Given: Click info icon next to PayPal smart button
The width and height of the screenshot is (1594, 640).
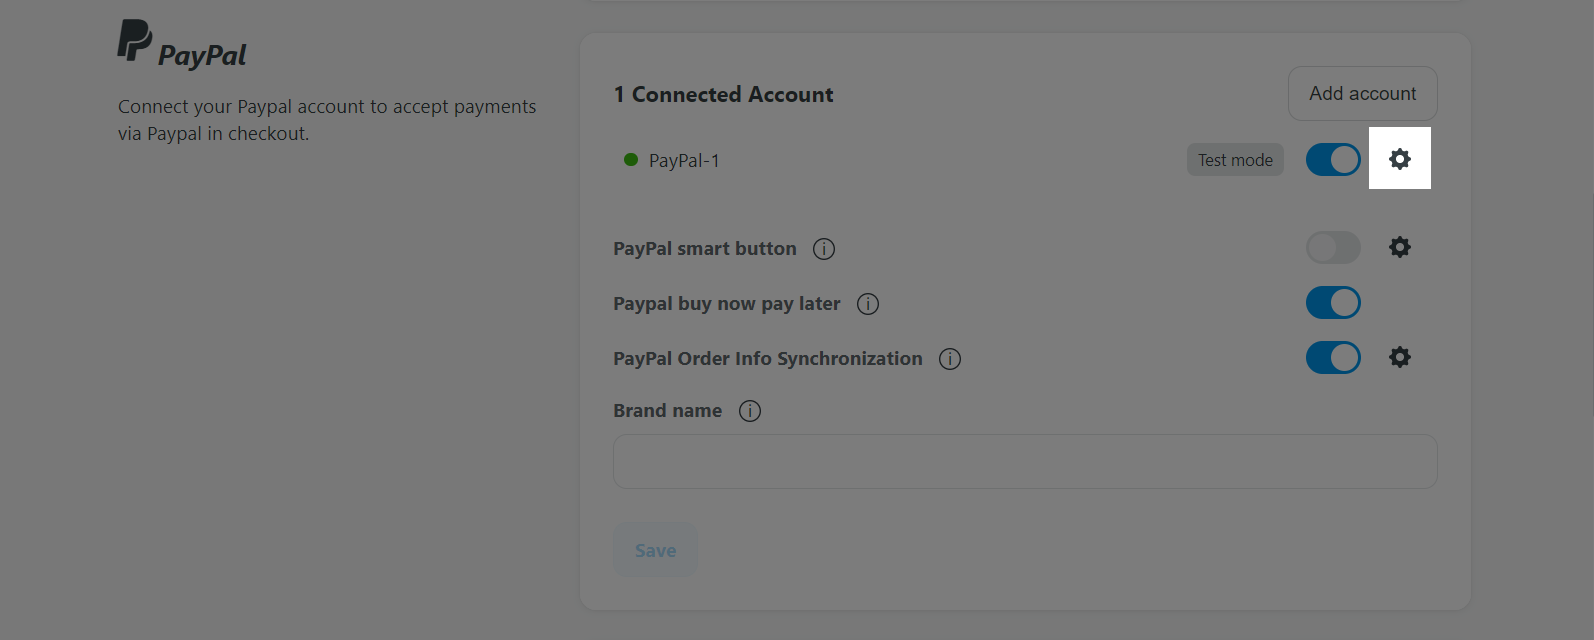Looking at the screenshot, I should (x=824, y=249).
